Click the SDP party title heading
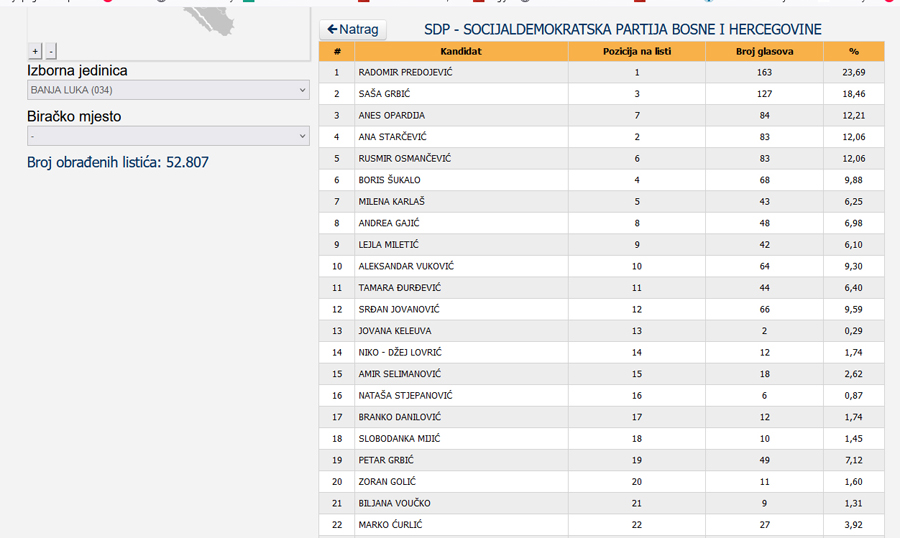 (x=623, y=29)
